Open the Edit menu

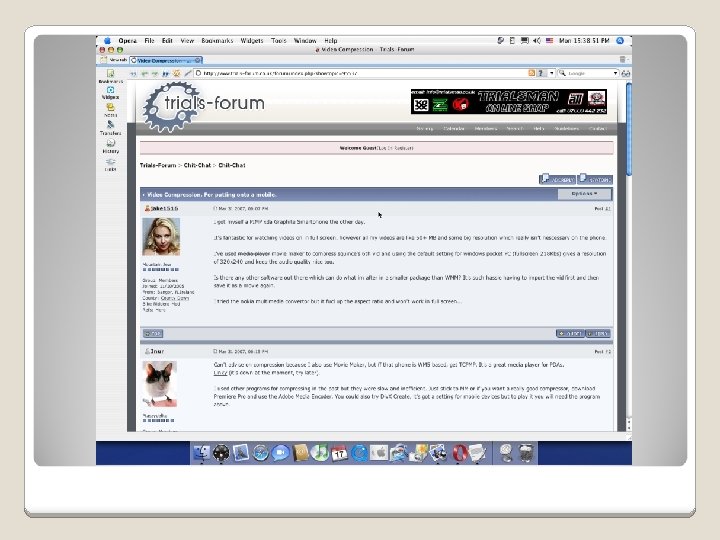point(167,40)
